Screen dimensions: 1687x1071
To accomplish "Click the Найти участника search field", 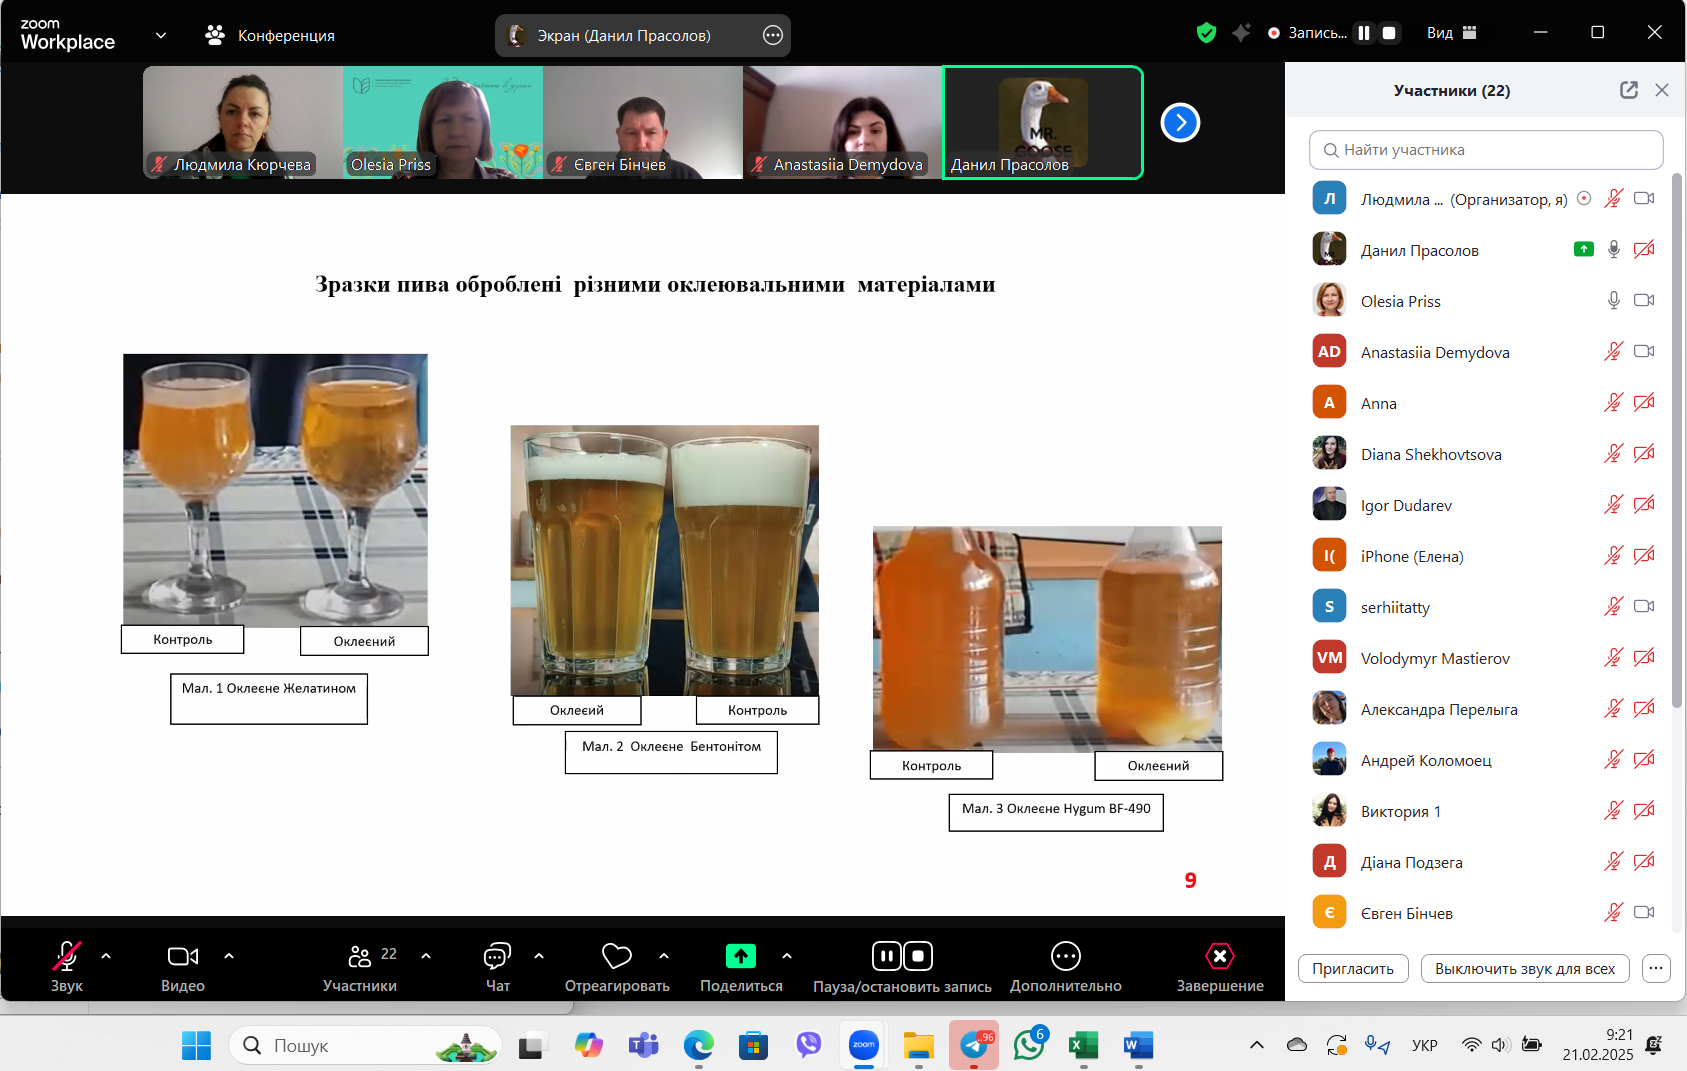I will click(1486, 150).
